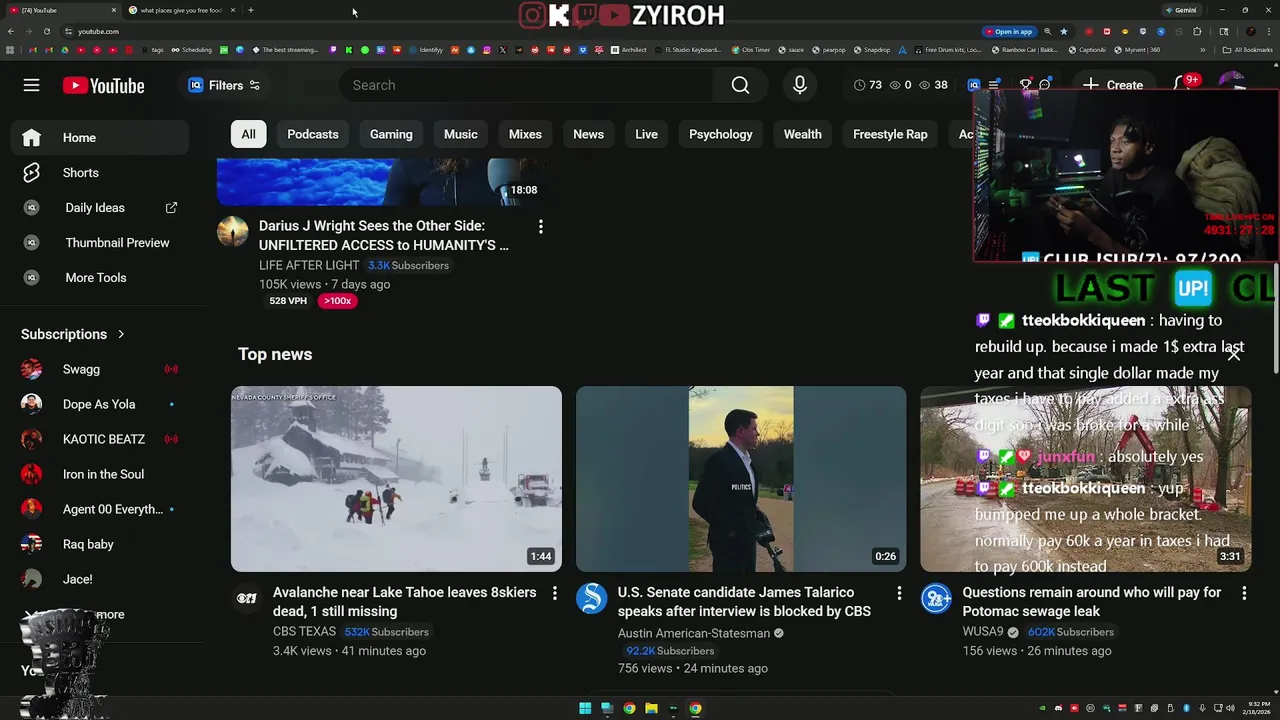Viewport: 1280px width, 720px height.
Task: Open Windows Start button on the taskbar
Action: 585,708
